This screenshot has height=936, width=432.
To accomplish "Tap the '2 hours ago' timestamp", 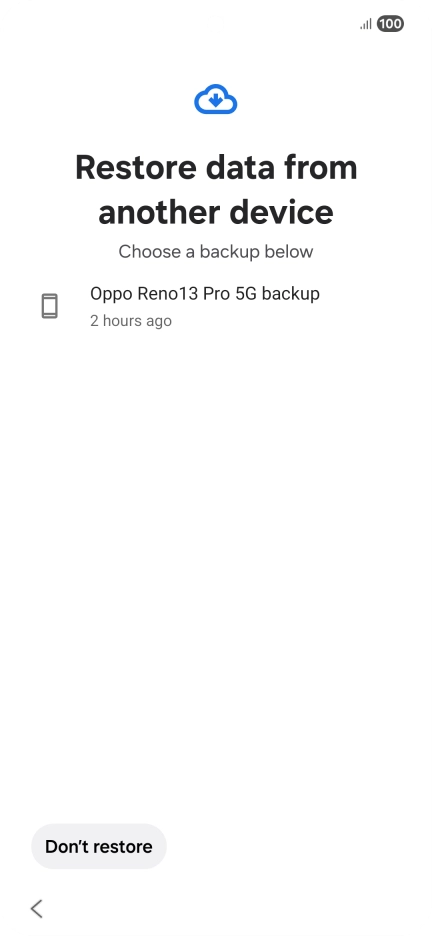I will pyautogui.click(x=131, y=321).
